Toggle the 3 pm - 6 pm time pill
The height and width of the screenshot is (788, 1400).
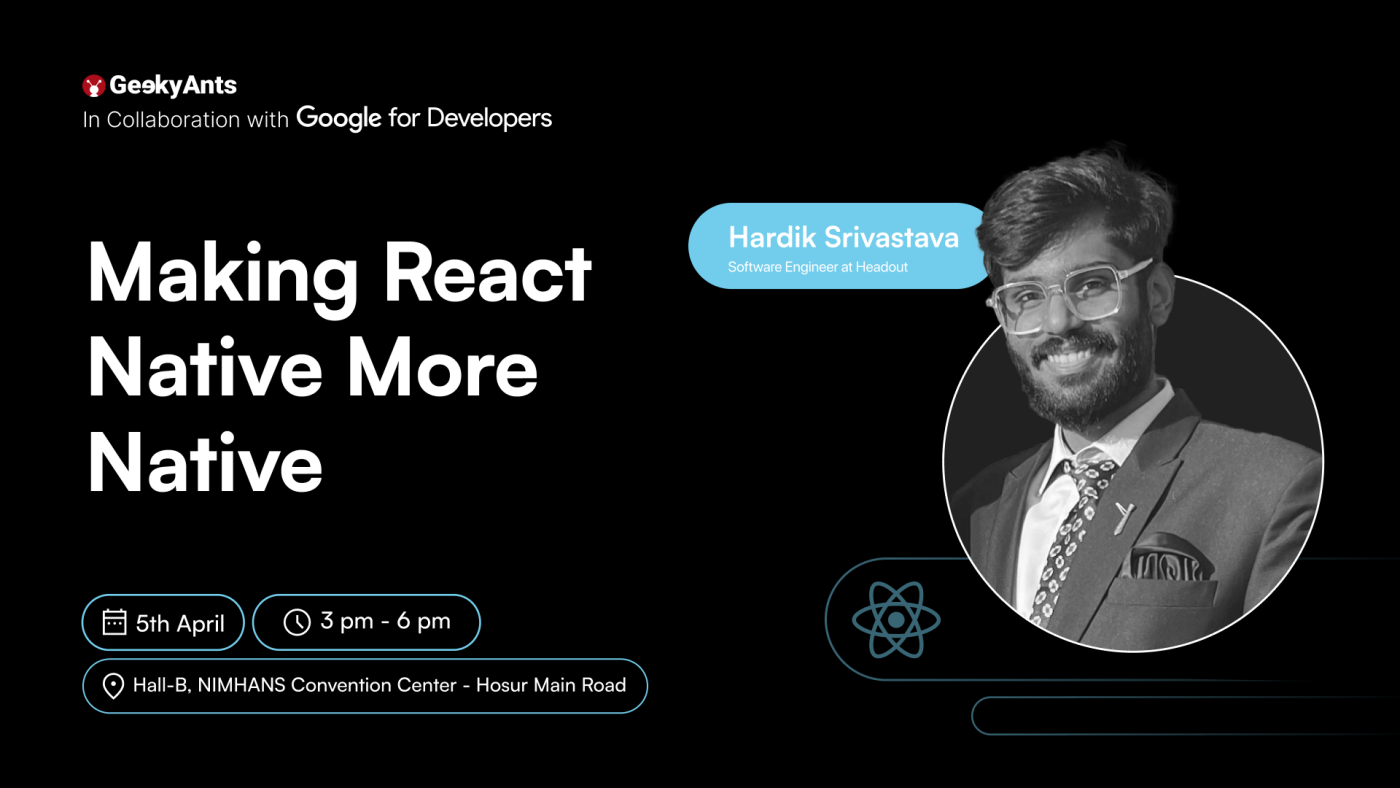pos(366,622)
